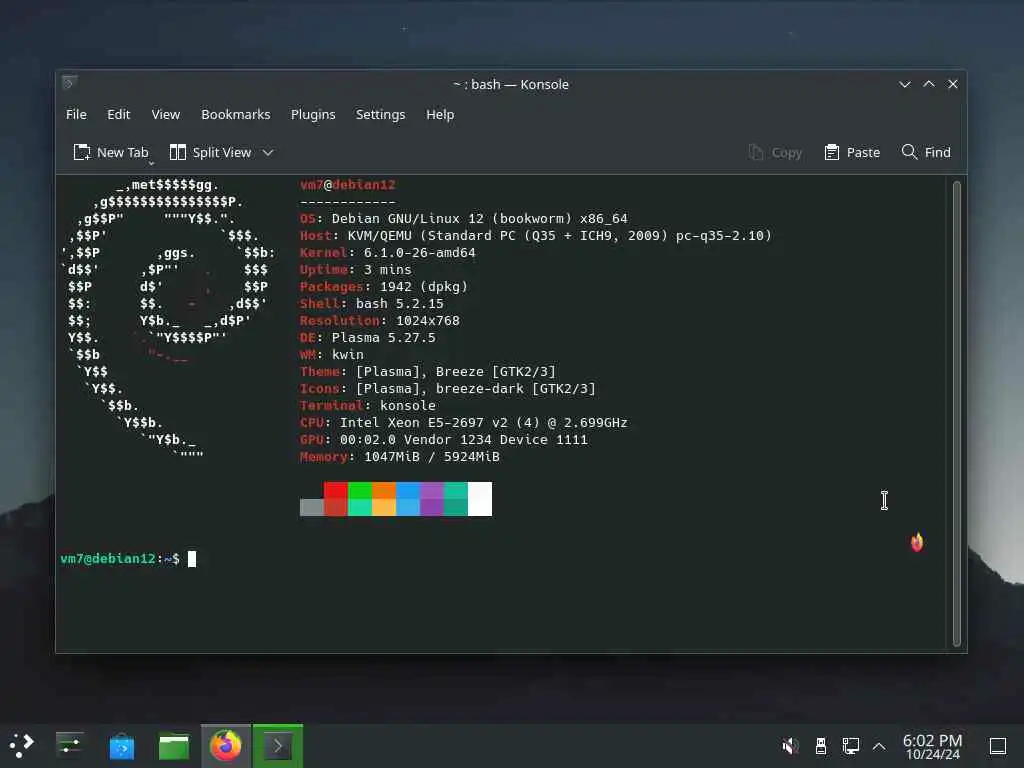Open the Help menu
Viewport: 1024px width, 768px height.
[440, 114]
